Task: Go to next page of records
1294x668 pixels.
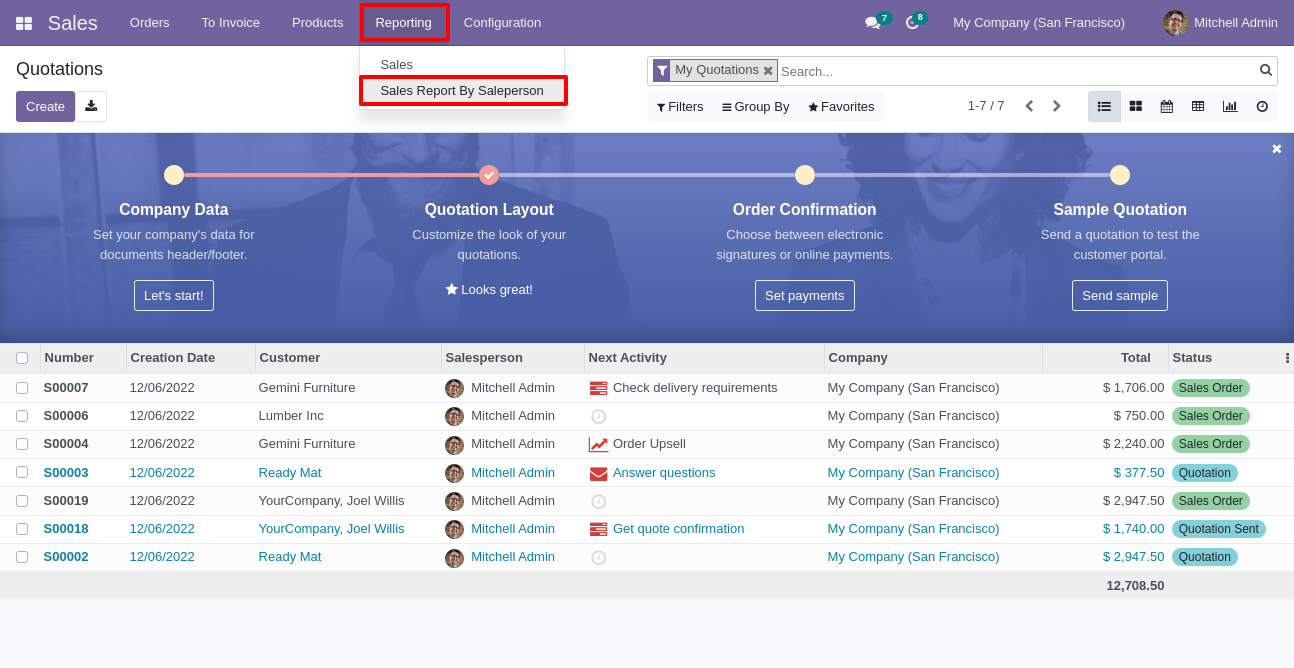Action: (1056, 106)
